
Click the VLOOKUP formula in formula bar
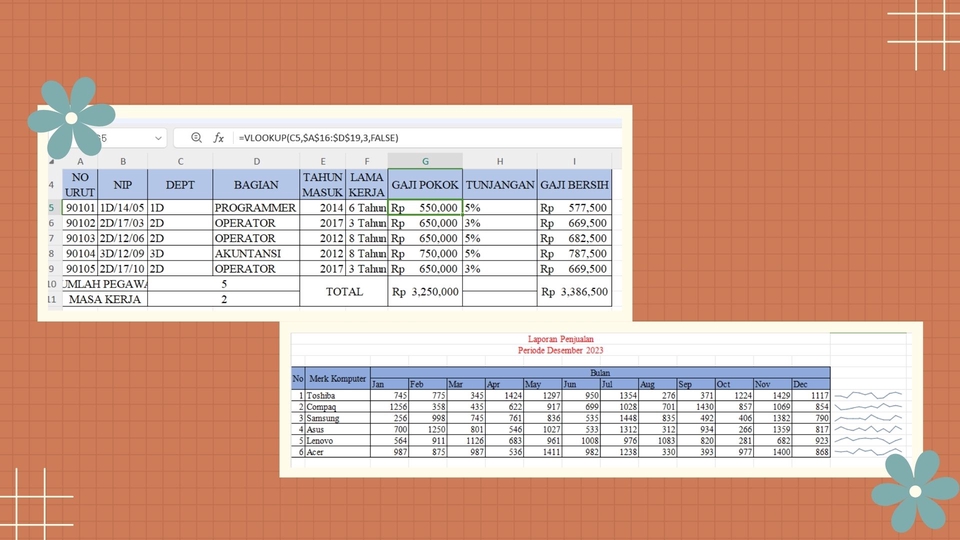tap(318, 138)
